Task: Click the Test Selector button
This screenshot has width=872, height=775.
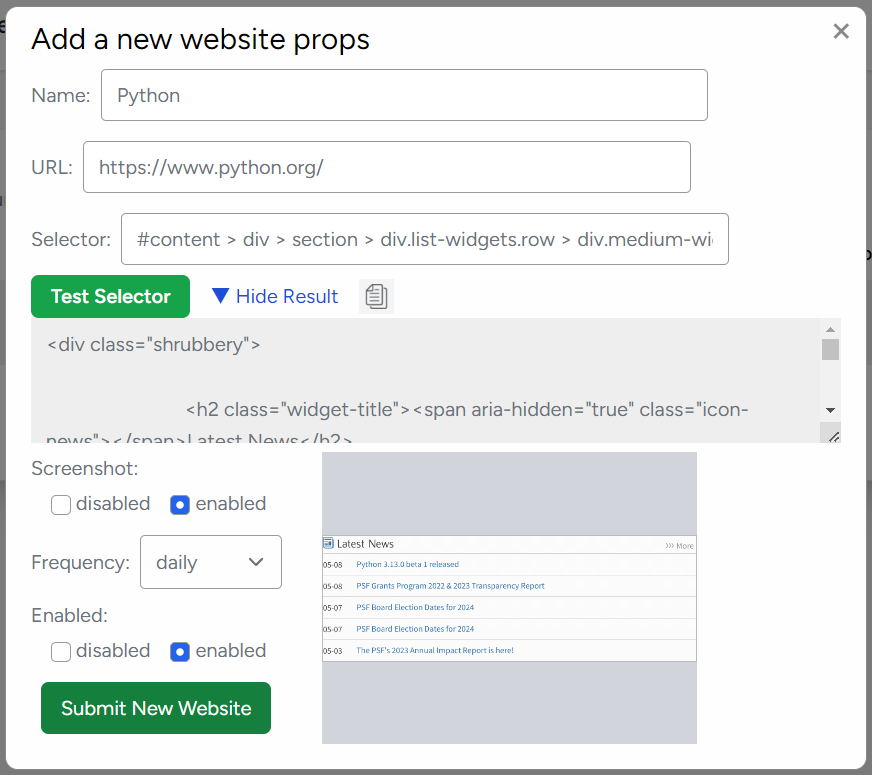Action: click(110, 296)
